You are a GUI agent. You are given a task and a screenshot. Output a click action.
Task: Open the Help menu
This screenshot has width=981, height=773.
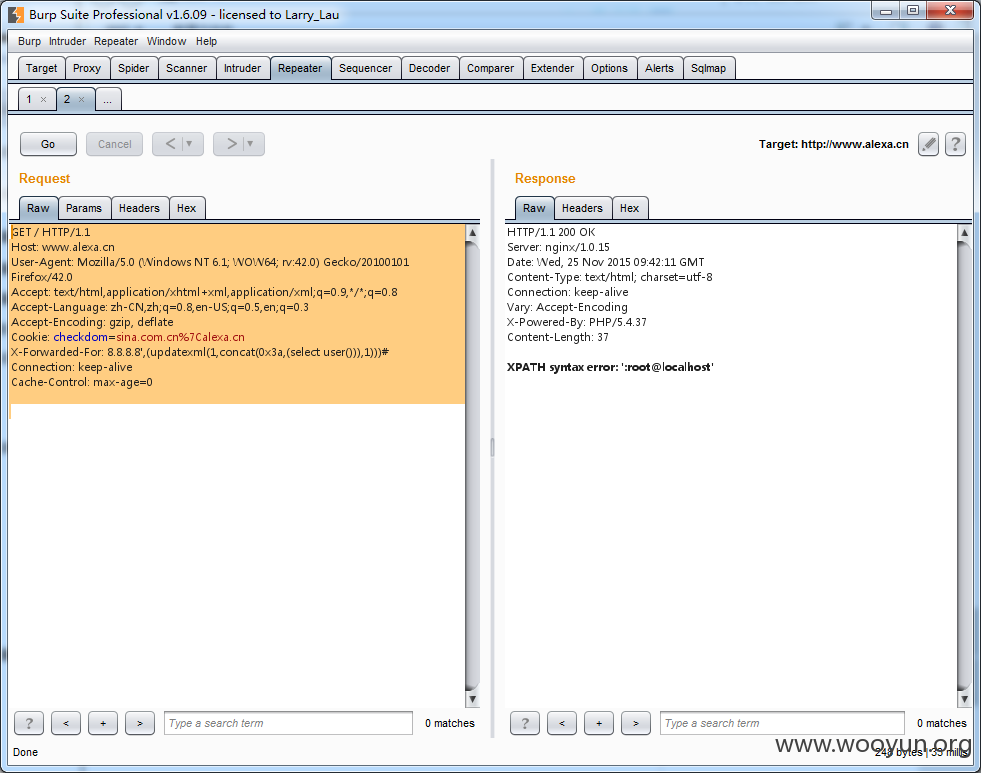click(x=206, y=41)
